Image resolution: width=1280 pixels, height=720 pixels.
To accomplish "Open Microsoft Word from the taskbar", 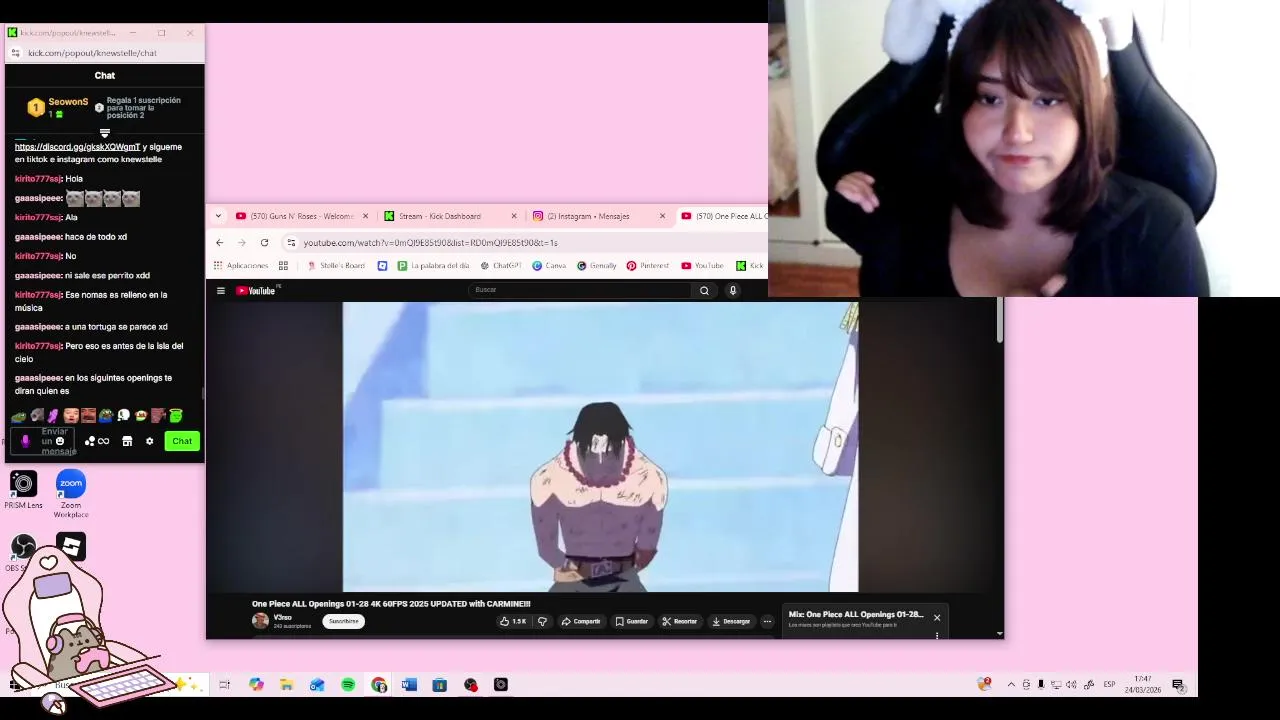I will tap(409, 685).
